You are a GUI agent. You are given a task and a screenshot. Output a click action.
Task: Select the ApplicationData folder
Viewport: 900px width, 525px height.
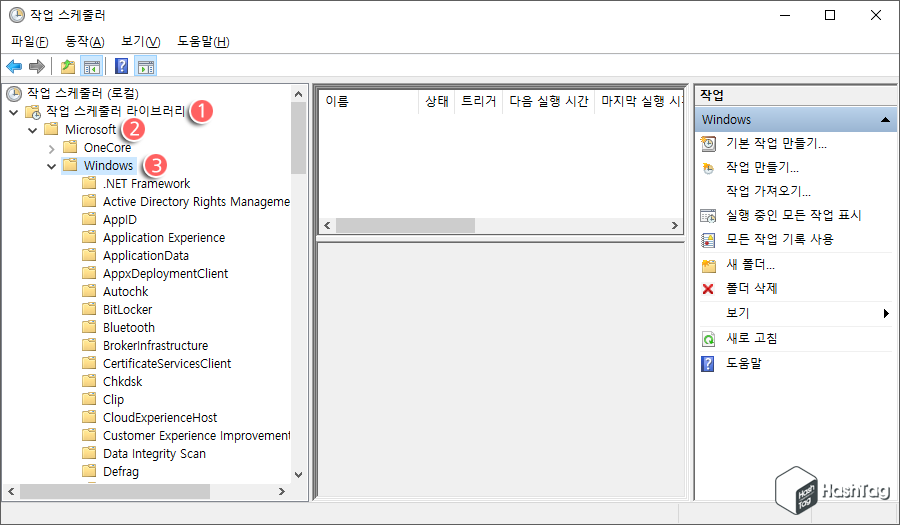click(146, 255)
